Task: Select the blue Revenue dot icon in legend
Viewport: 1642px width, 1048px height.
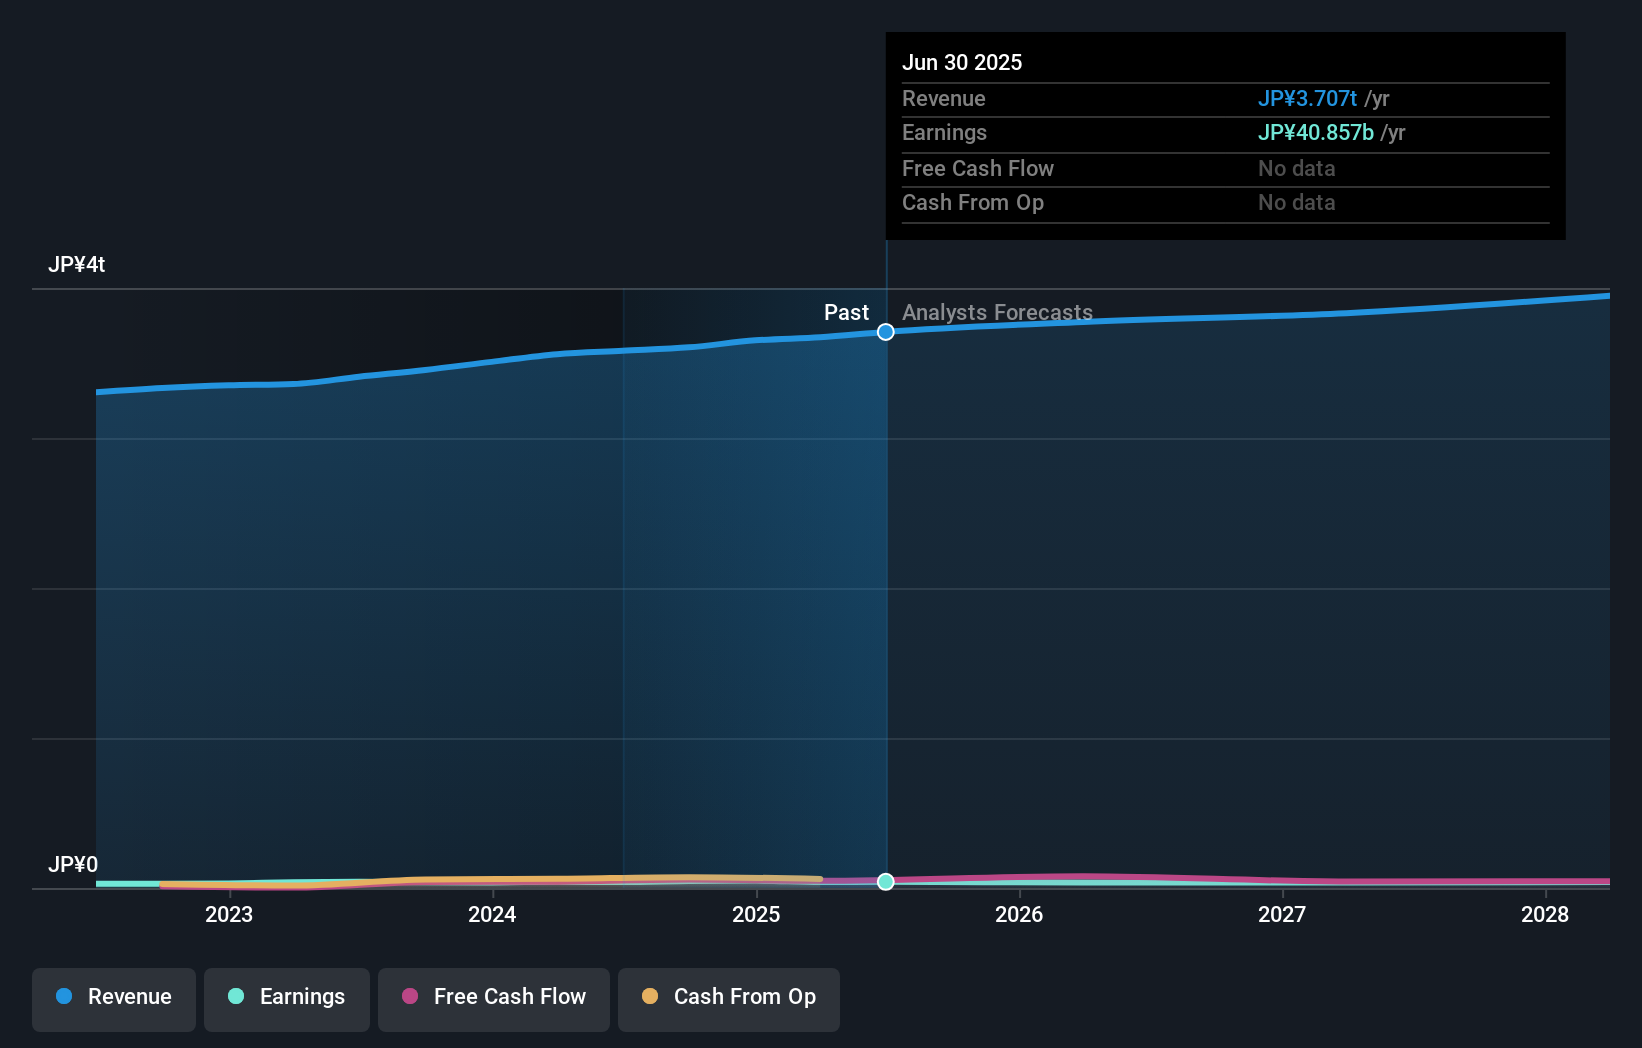Action: tap(63, 997)
